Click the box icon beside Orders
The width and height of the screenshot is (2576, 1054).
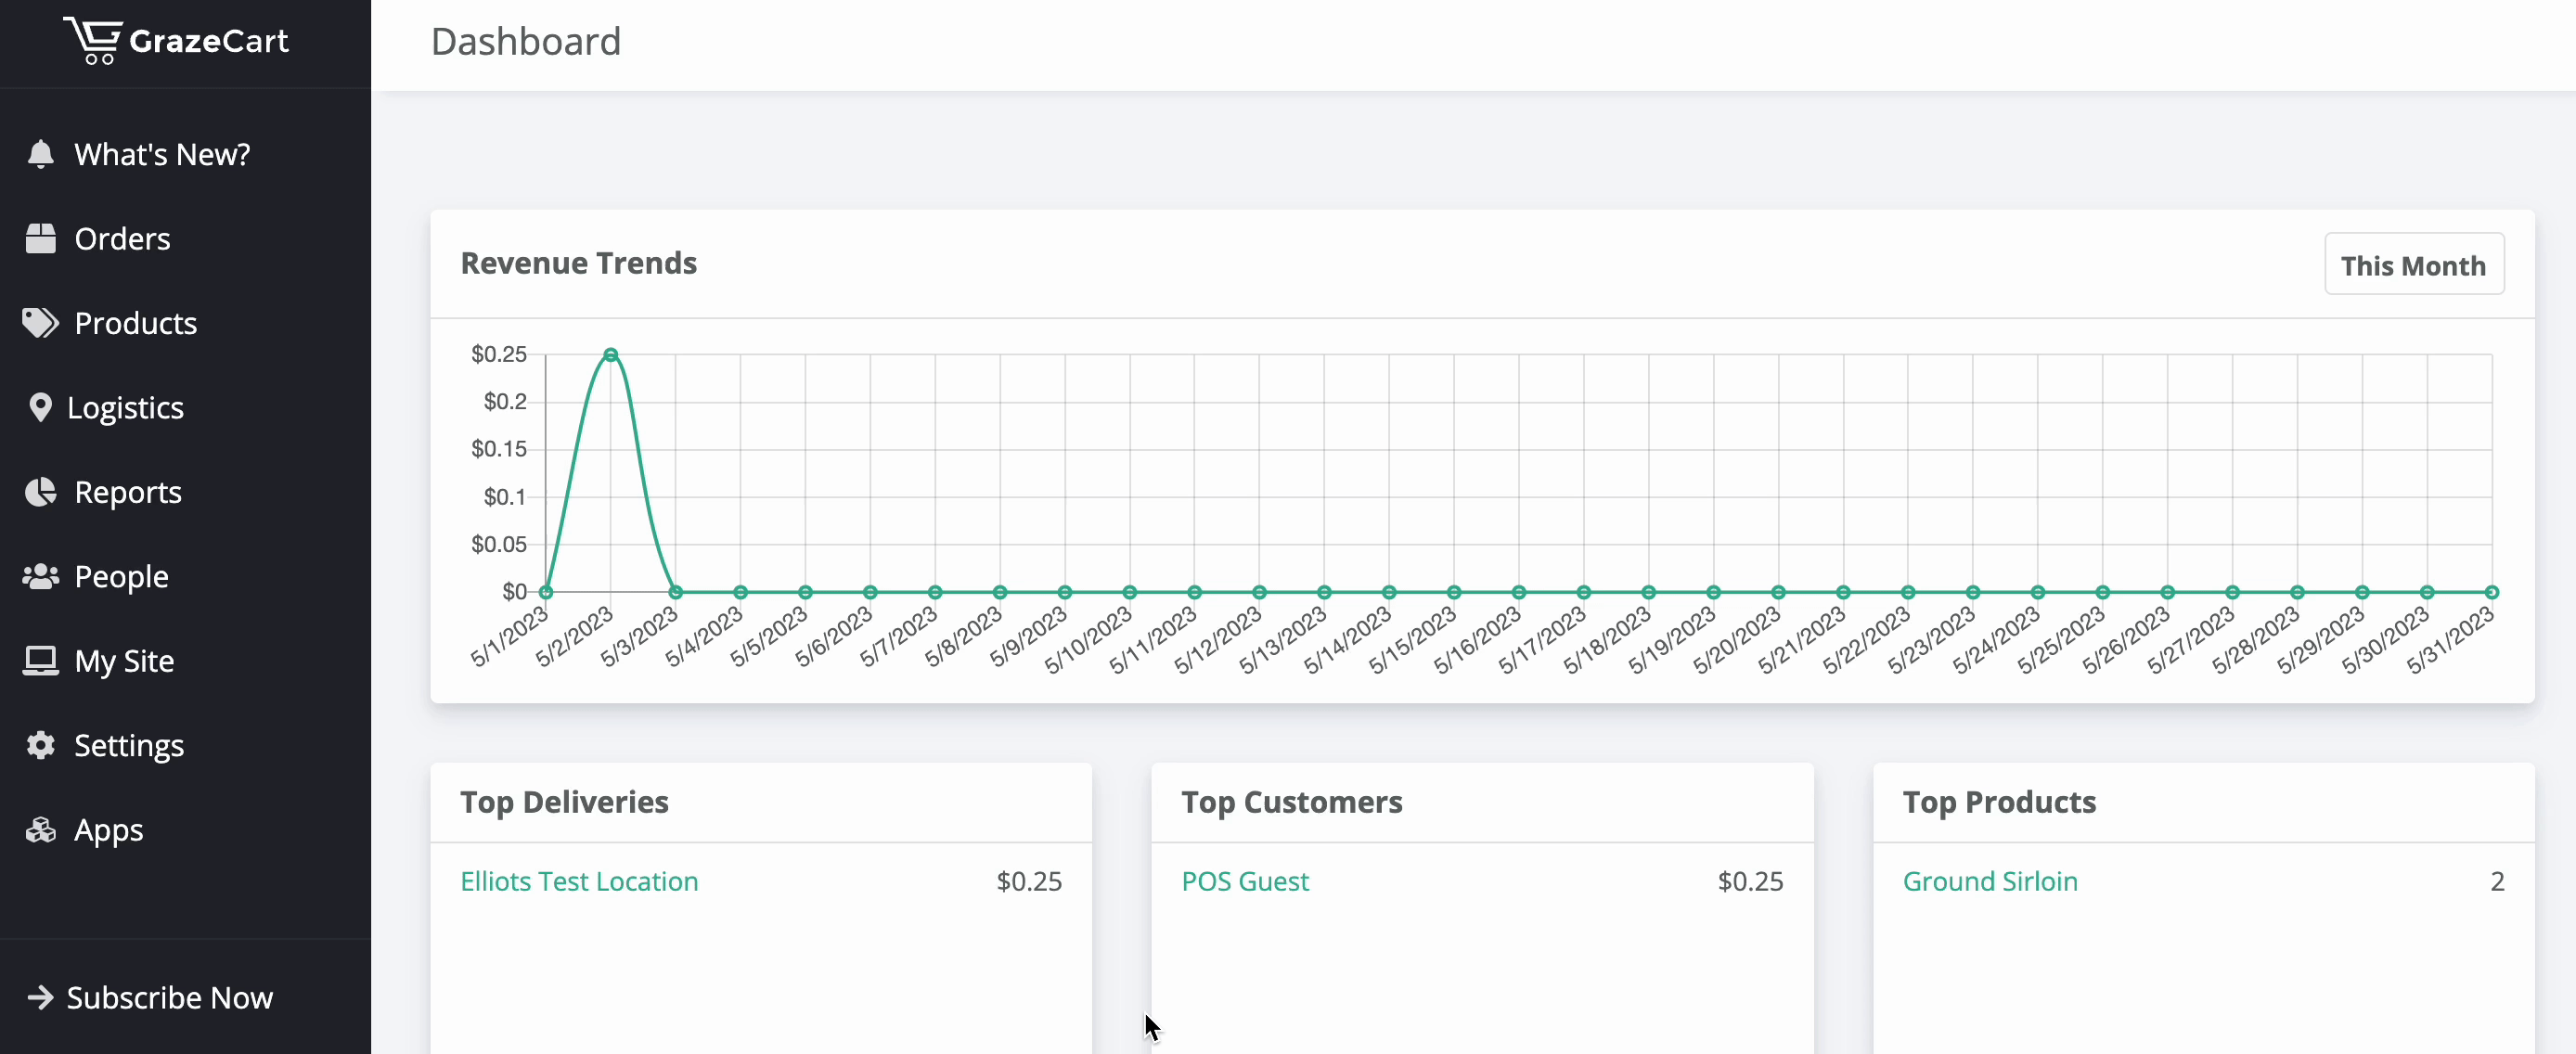pos(40,238)
